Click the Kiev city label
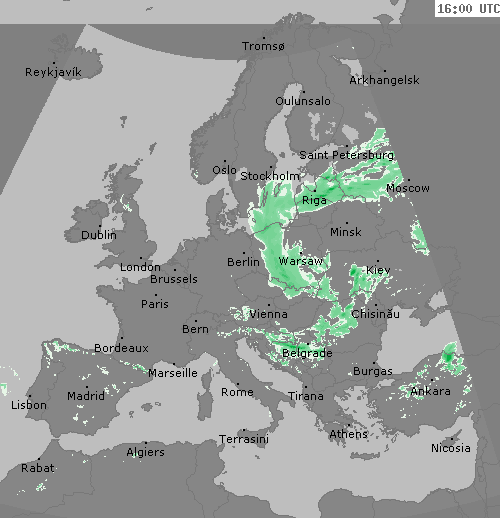The width and height of the screenshot is (500, 518). 378,270
